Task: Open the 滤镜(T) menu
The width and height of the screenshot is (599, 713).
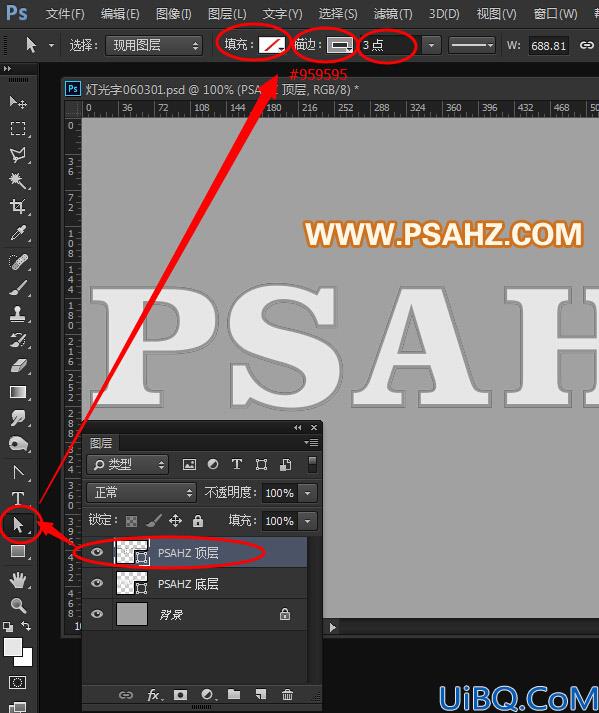Action: pos(393,14)
